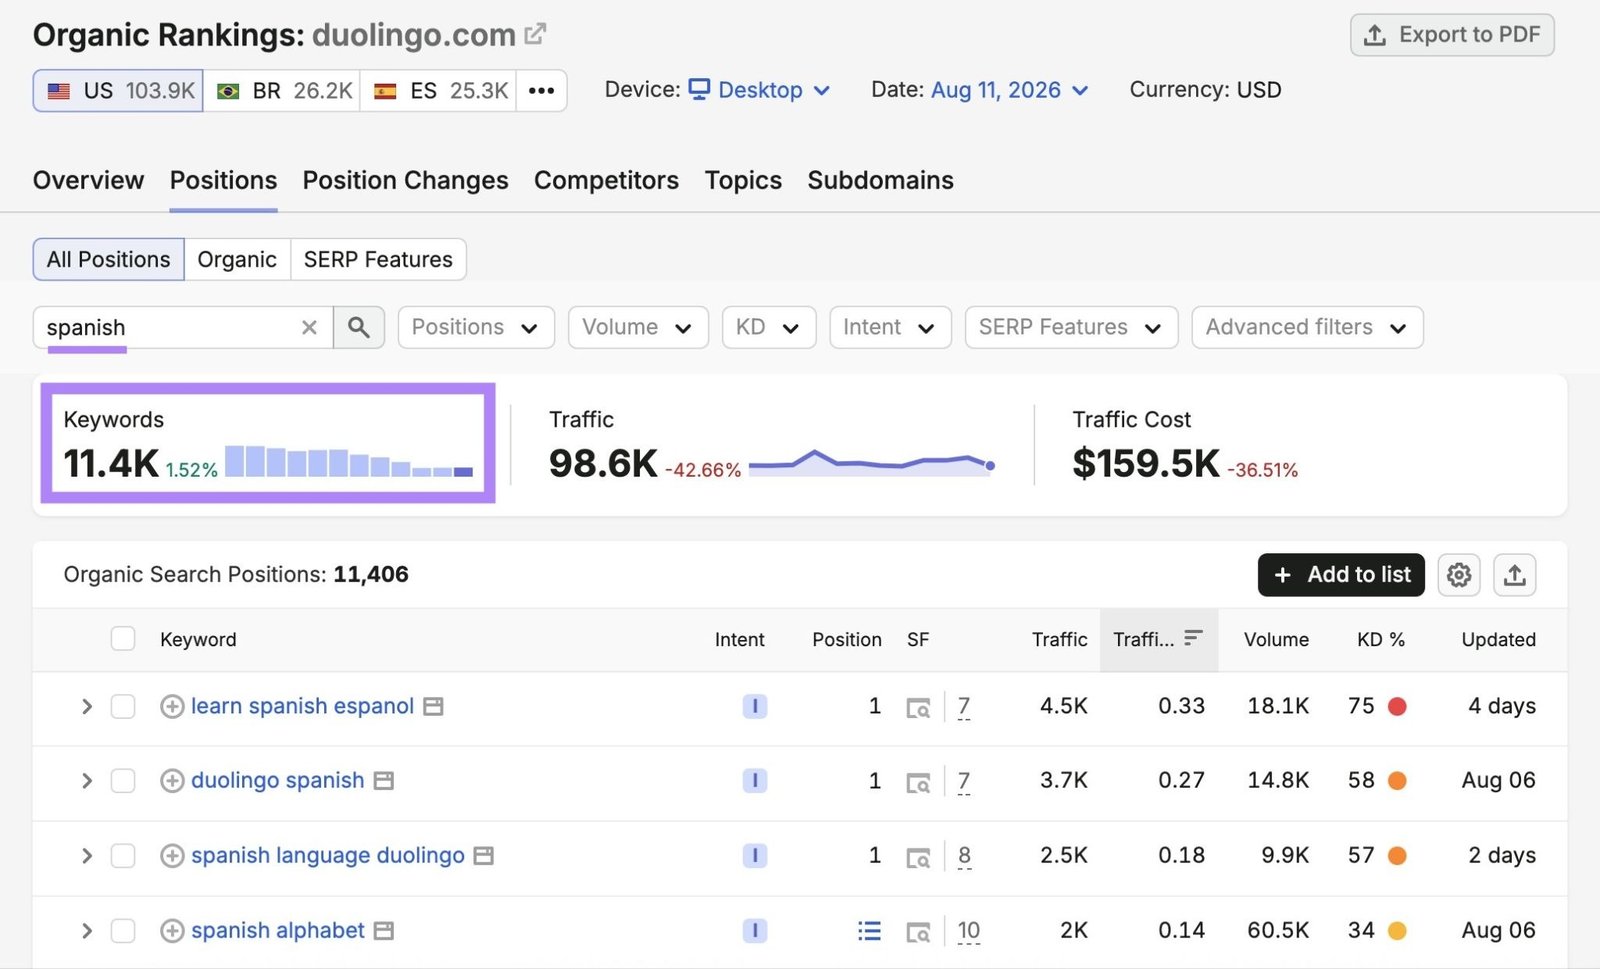This screenshot has height=969, width=1600.
Task: Select the SERP Features positions tab
Action: pos(378,259)
